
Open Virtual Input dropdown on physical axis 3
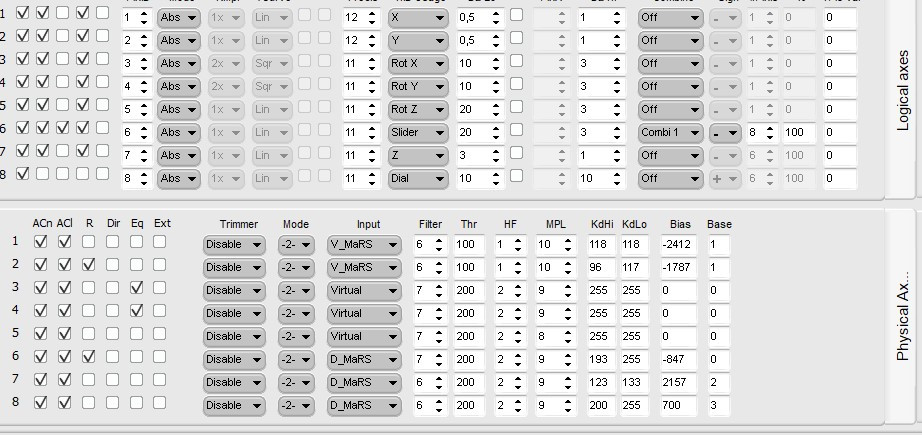[365, 290]
